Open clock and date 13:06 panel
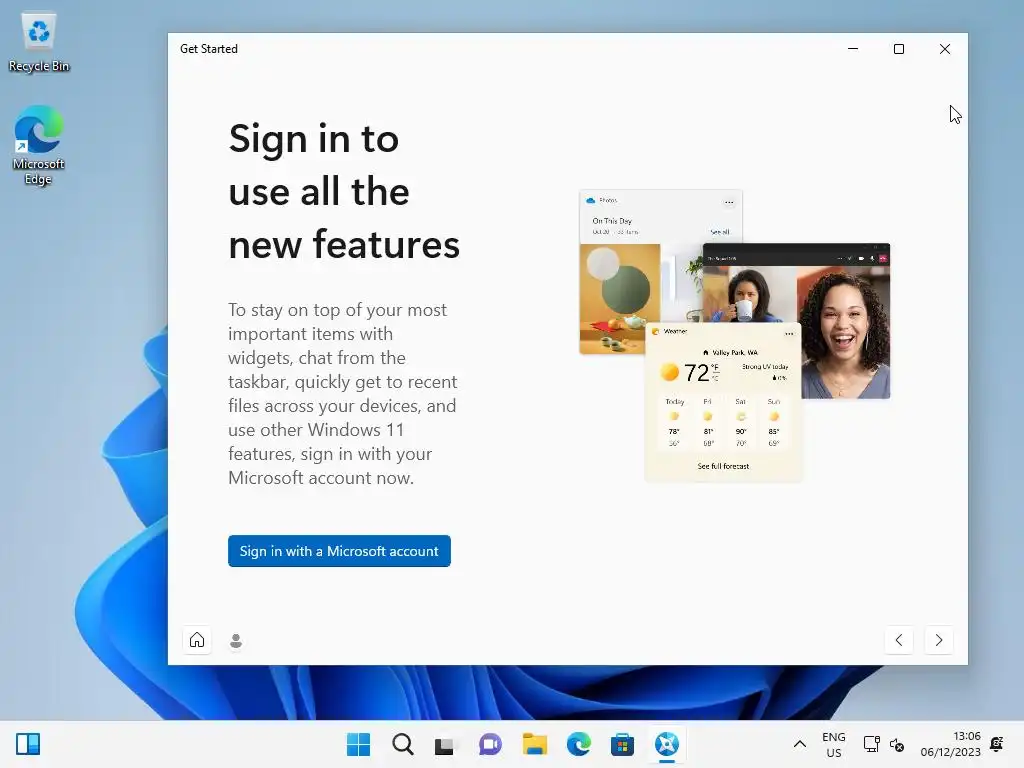 950,744
